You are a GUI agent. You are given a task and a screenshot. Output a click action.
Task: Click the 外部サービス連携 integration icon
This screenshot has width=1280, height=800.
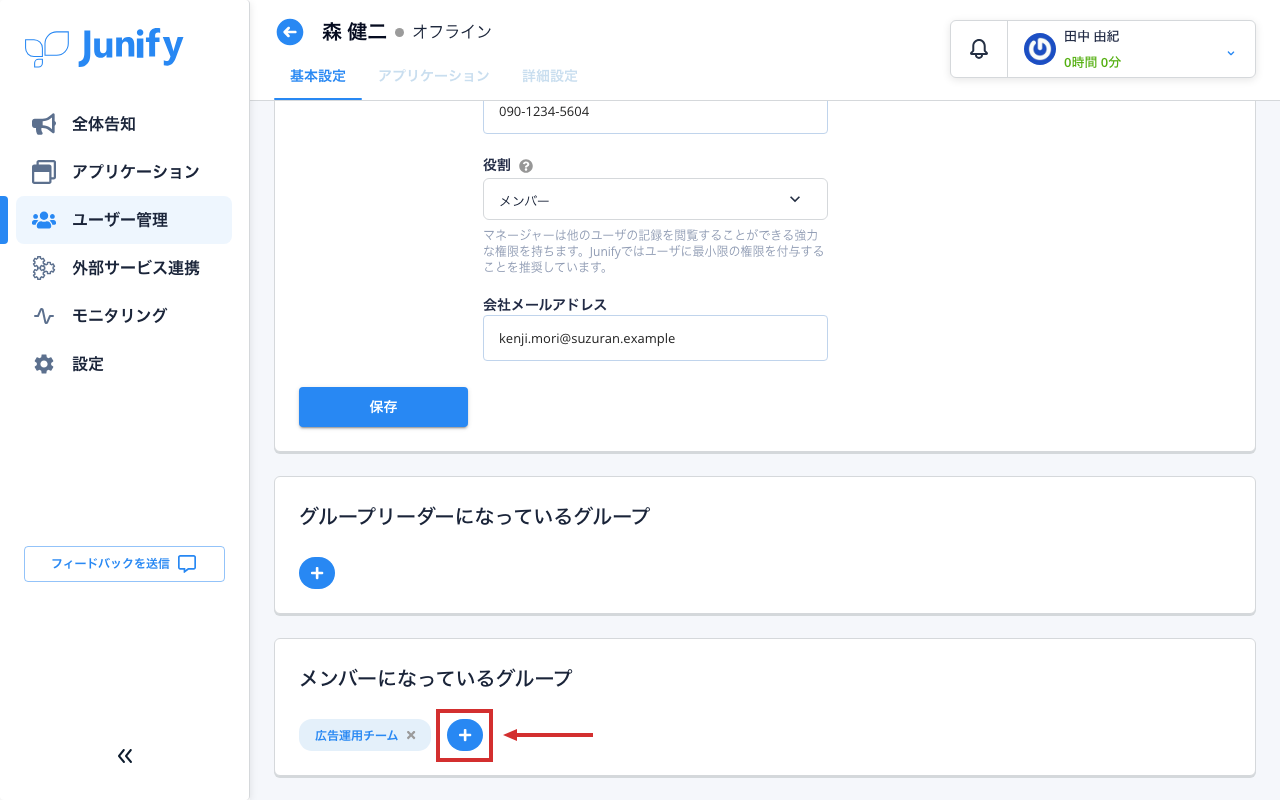(44, 268)
